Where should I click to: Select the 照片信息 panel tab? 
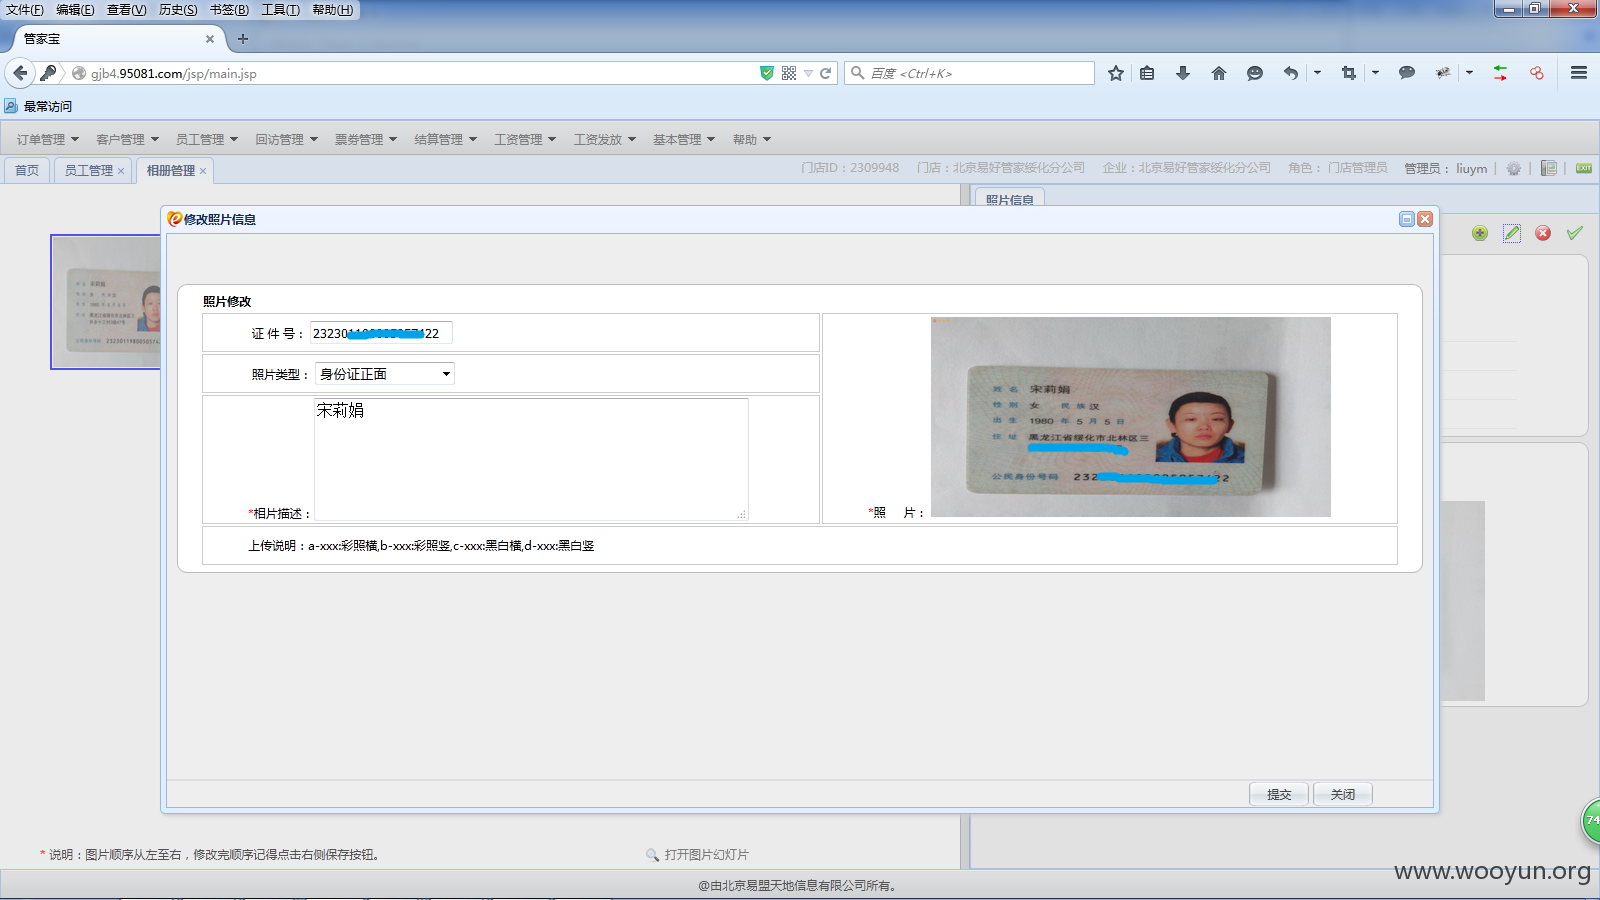1010,199
